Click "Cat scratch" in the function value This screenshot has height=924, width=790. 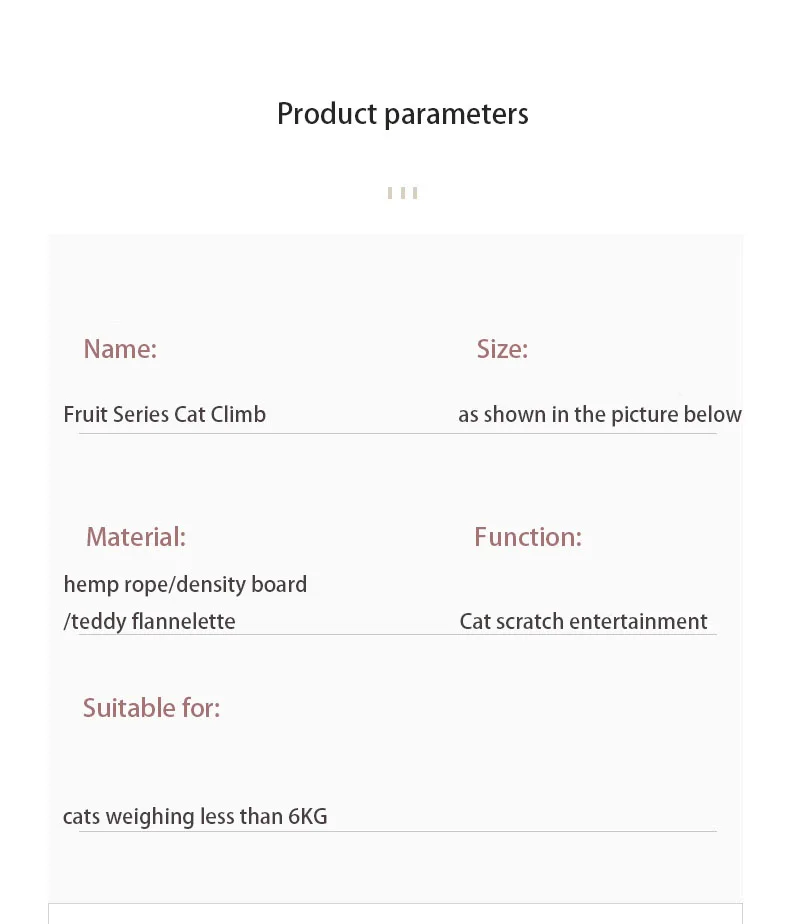click(511, 621)
